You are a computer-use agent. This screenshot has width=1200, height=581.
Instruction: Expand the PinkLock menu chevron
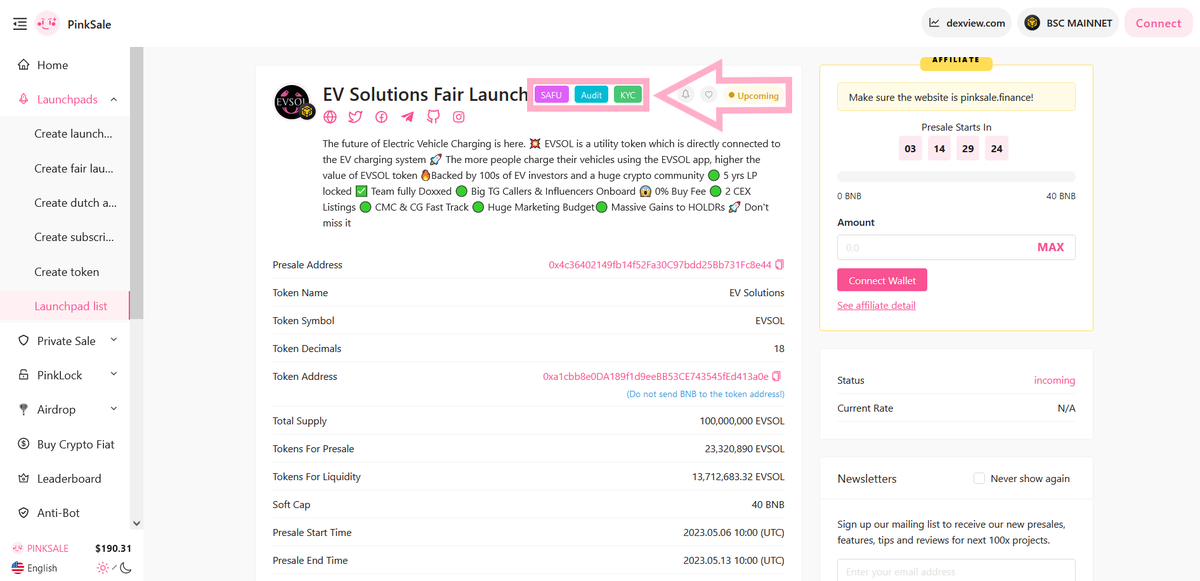[x=114, y=375]
